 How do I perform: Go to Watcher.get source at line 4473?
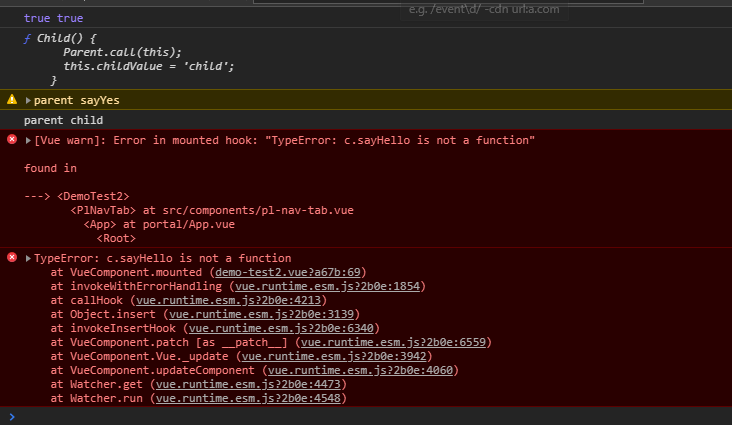click(x=237, y=384)
